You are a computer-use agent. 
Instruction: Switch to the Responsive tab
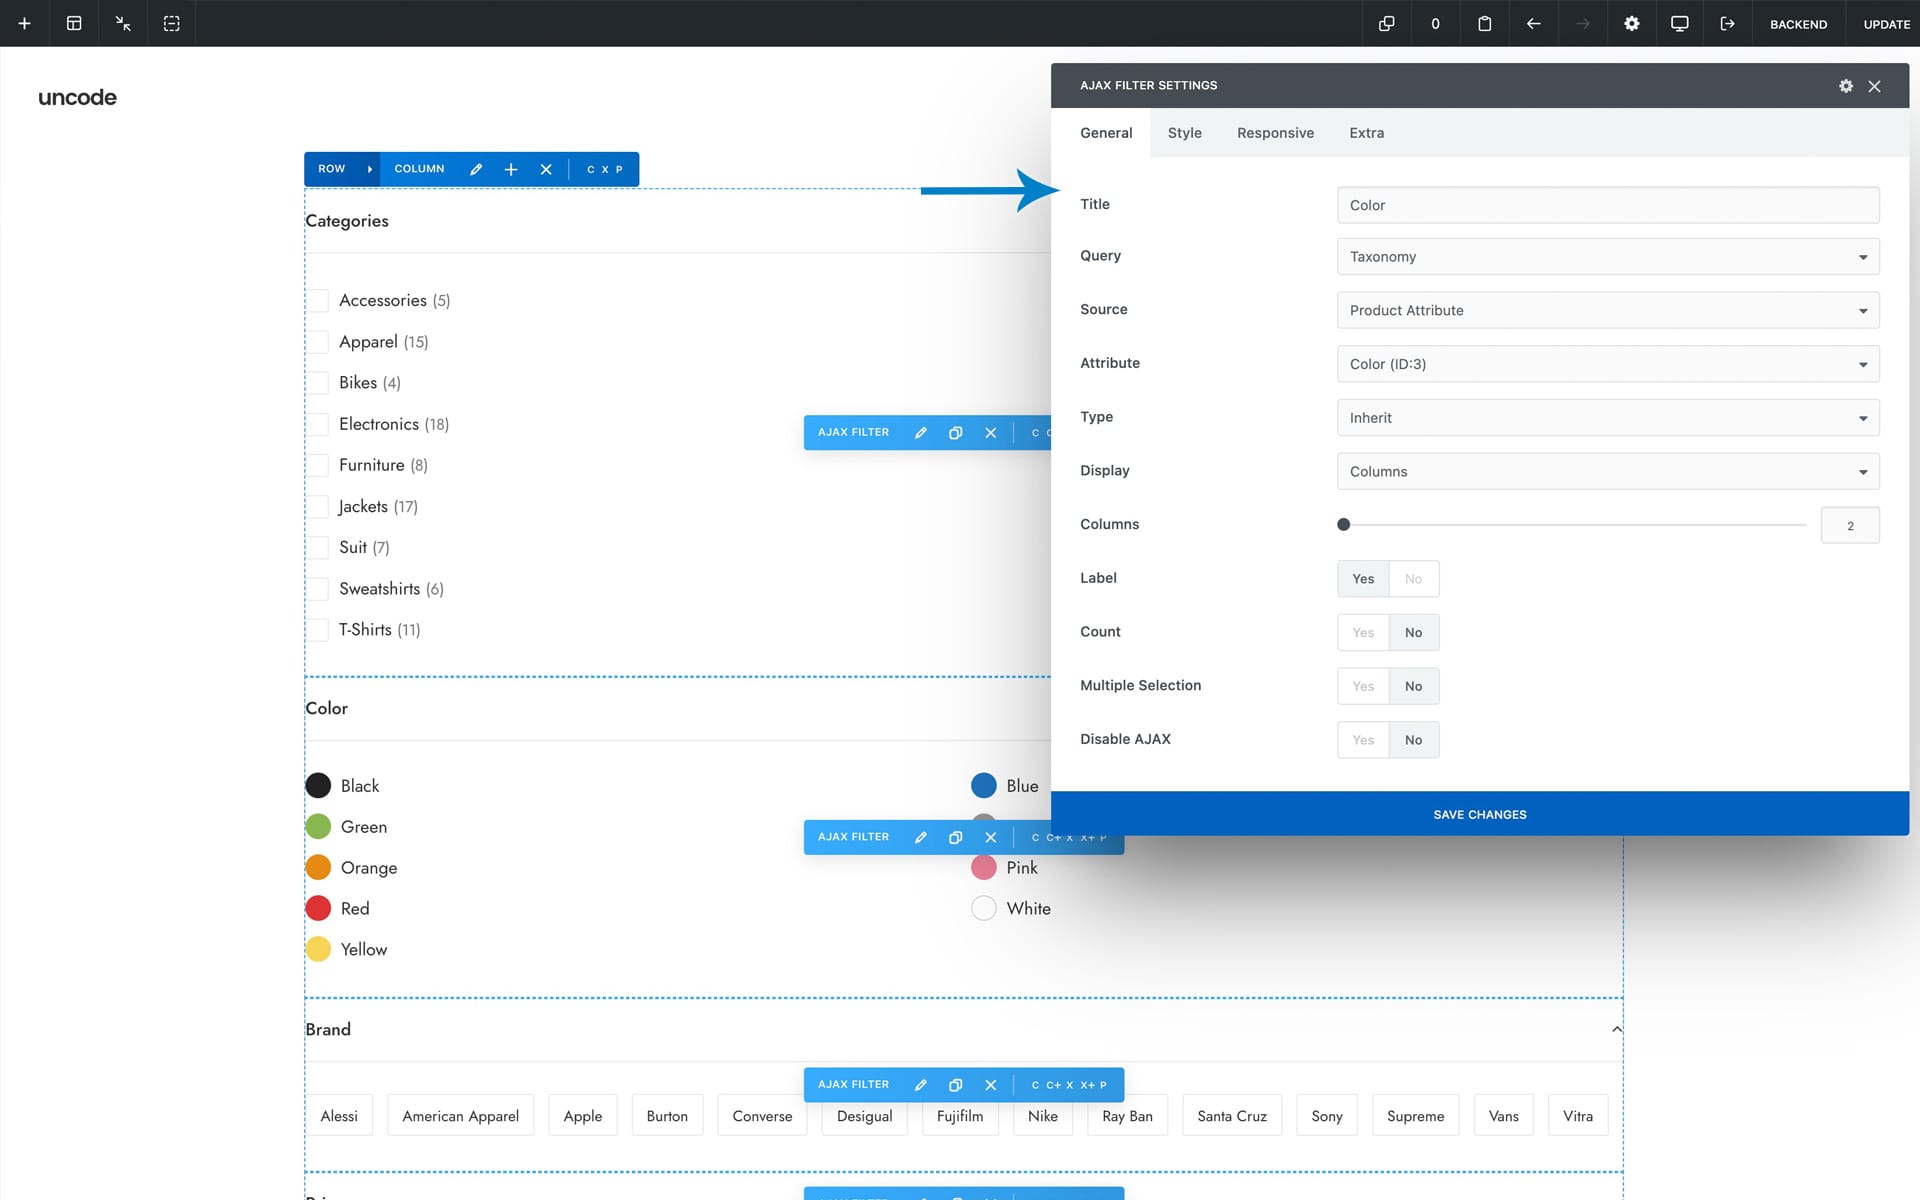(x=1275, y=133)
